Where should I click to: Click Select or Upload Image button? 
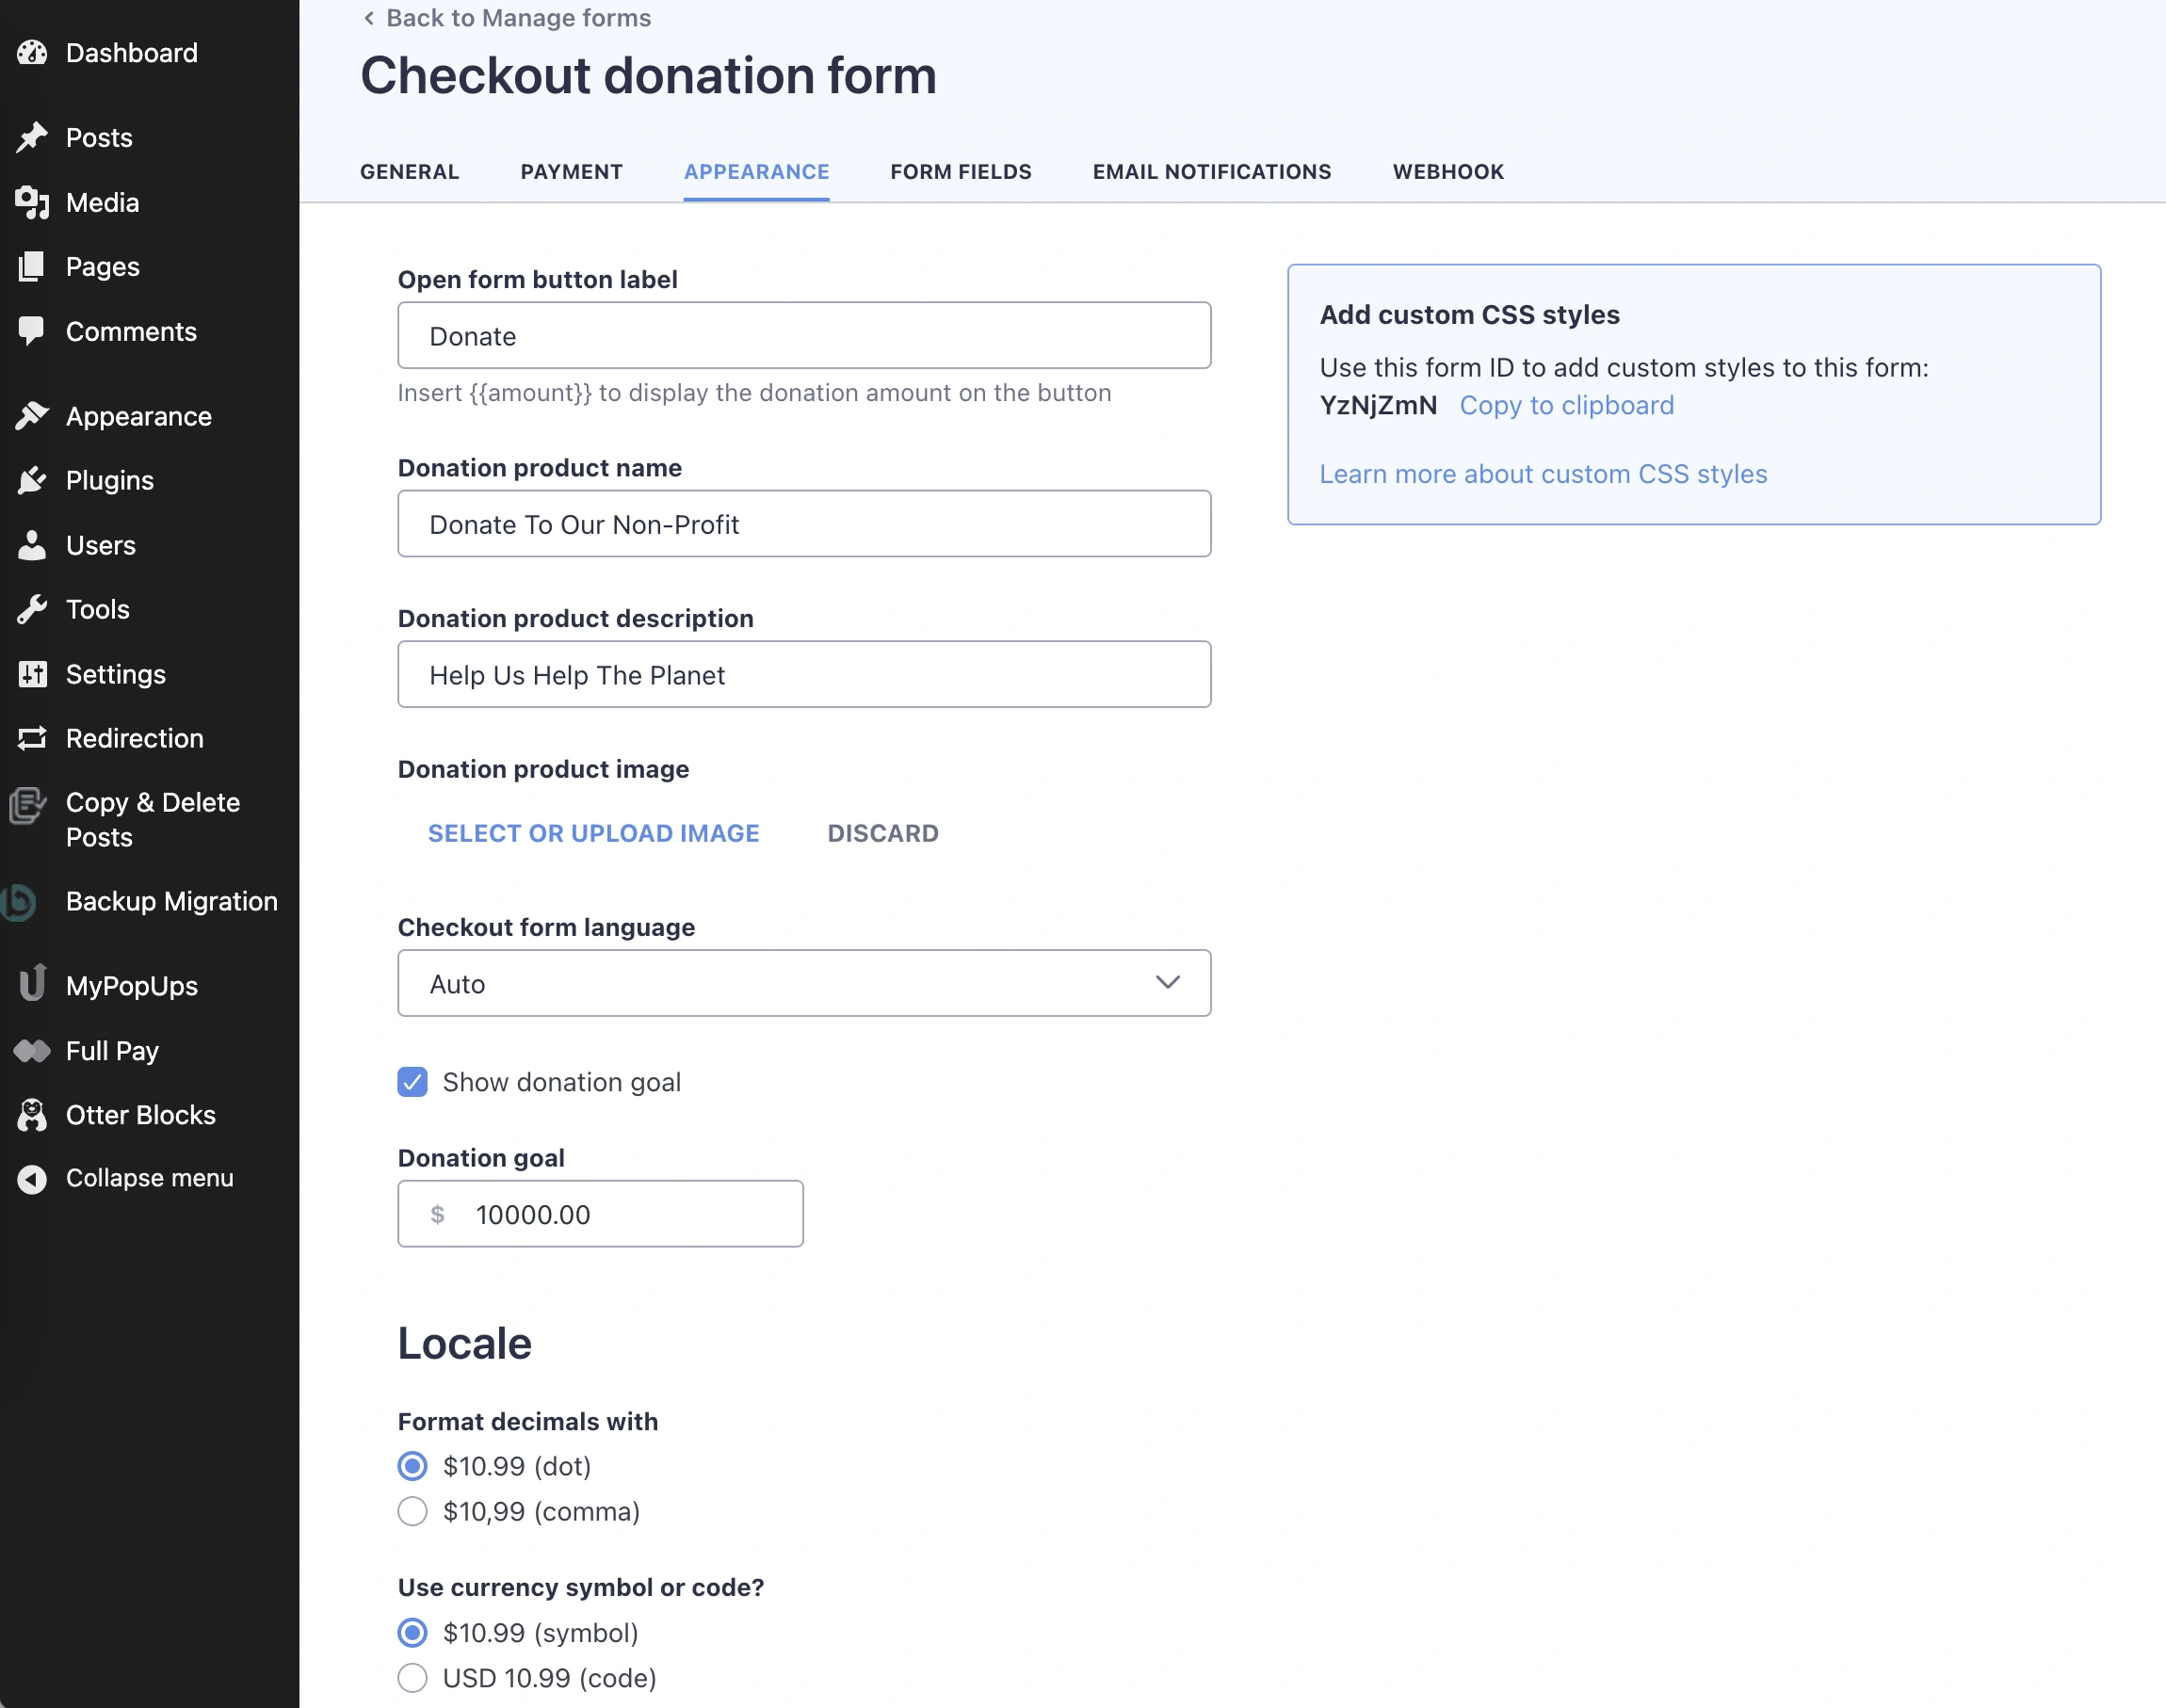click(x=593, y=833)
